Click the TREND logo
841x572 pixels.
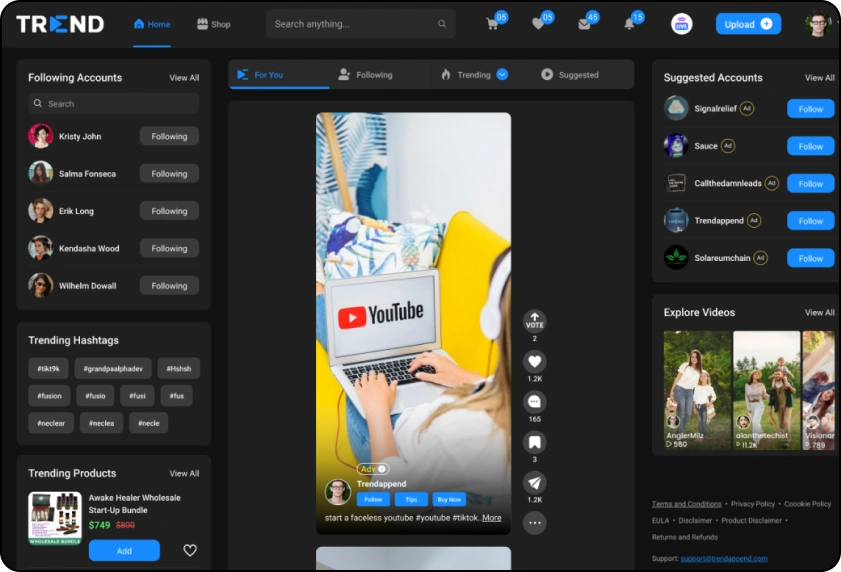coord(60,24)
